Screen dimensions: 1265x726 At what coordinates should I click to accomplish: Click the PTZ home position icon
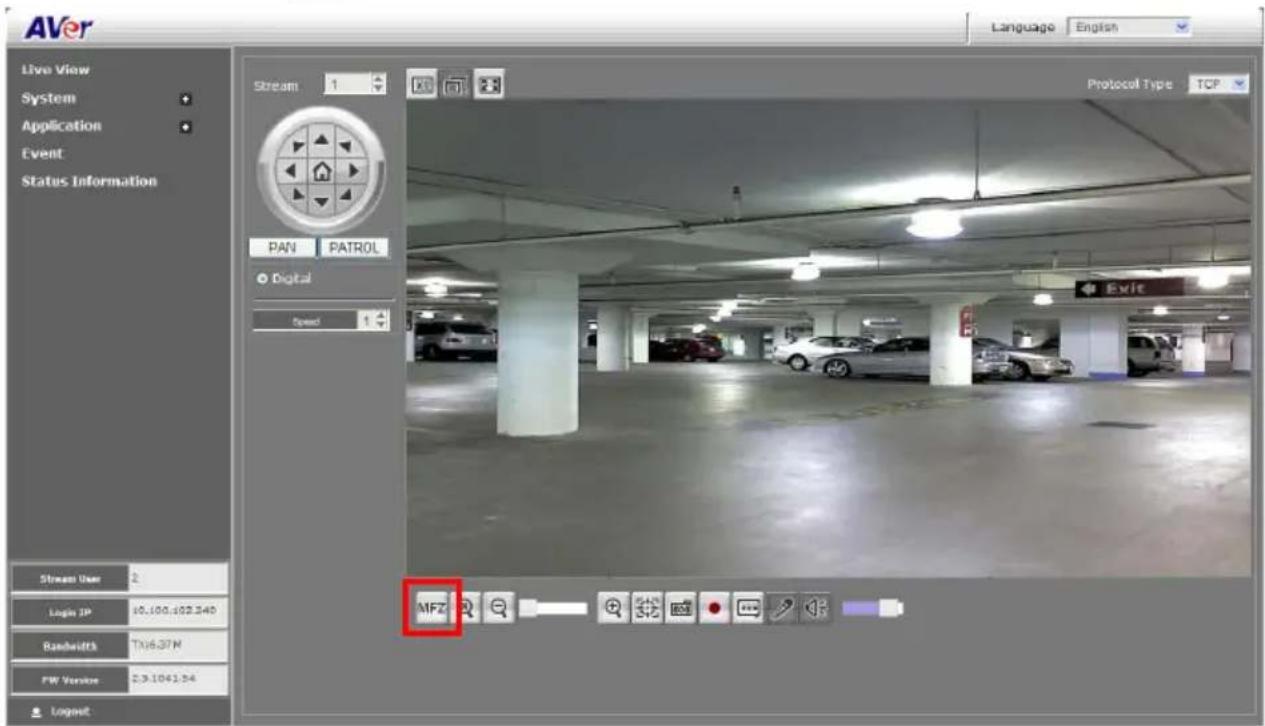tap(322, 173)
